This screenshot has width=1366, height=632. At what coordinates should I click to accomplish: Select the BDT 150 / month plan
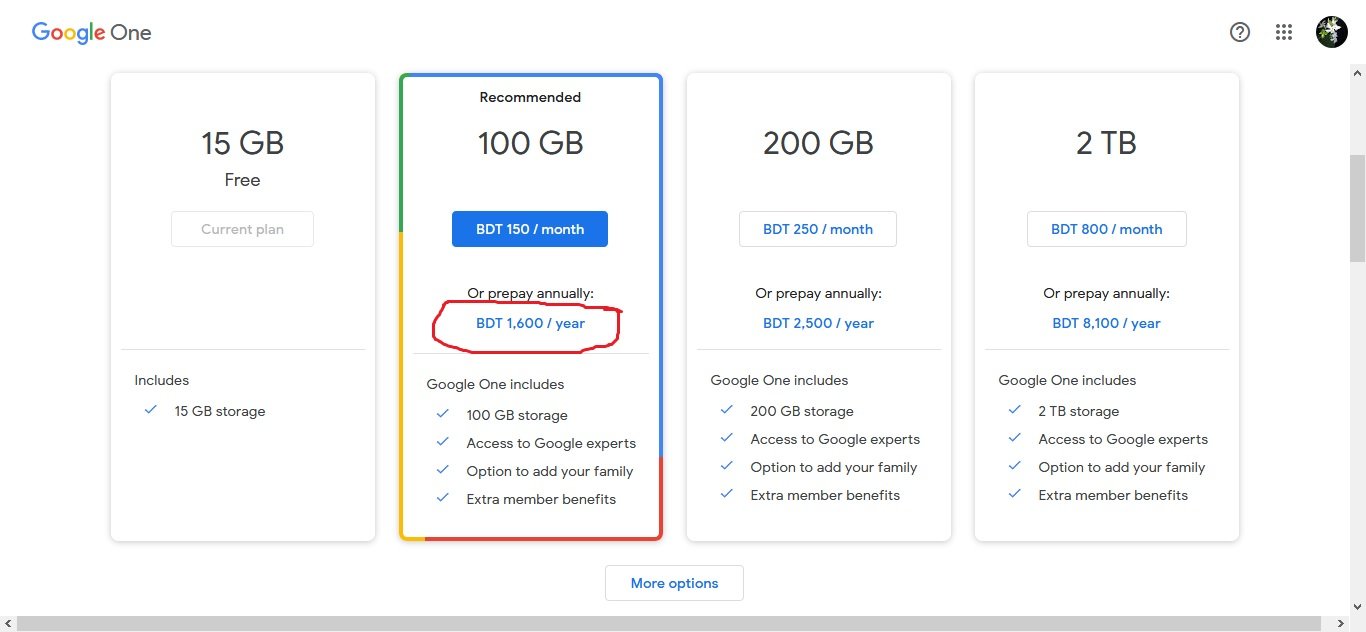529,229
